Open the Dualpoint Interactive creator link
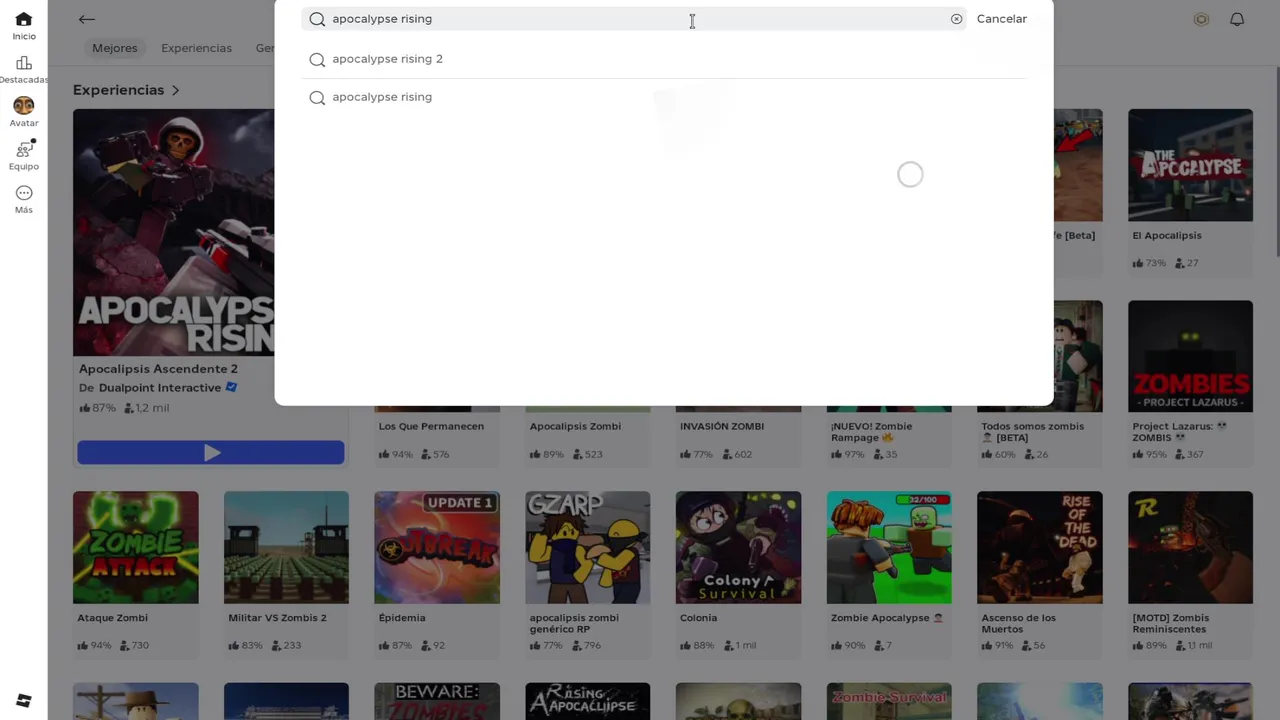This screenshot has width=1280, height=720. 159,388
